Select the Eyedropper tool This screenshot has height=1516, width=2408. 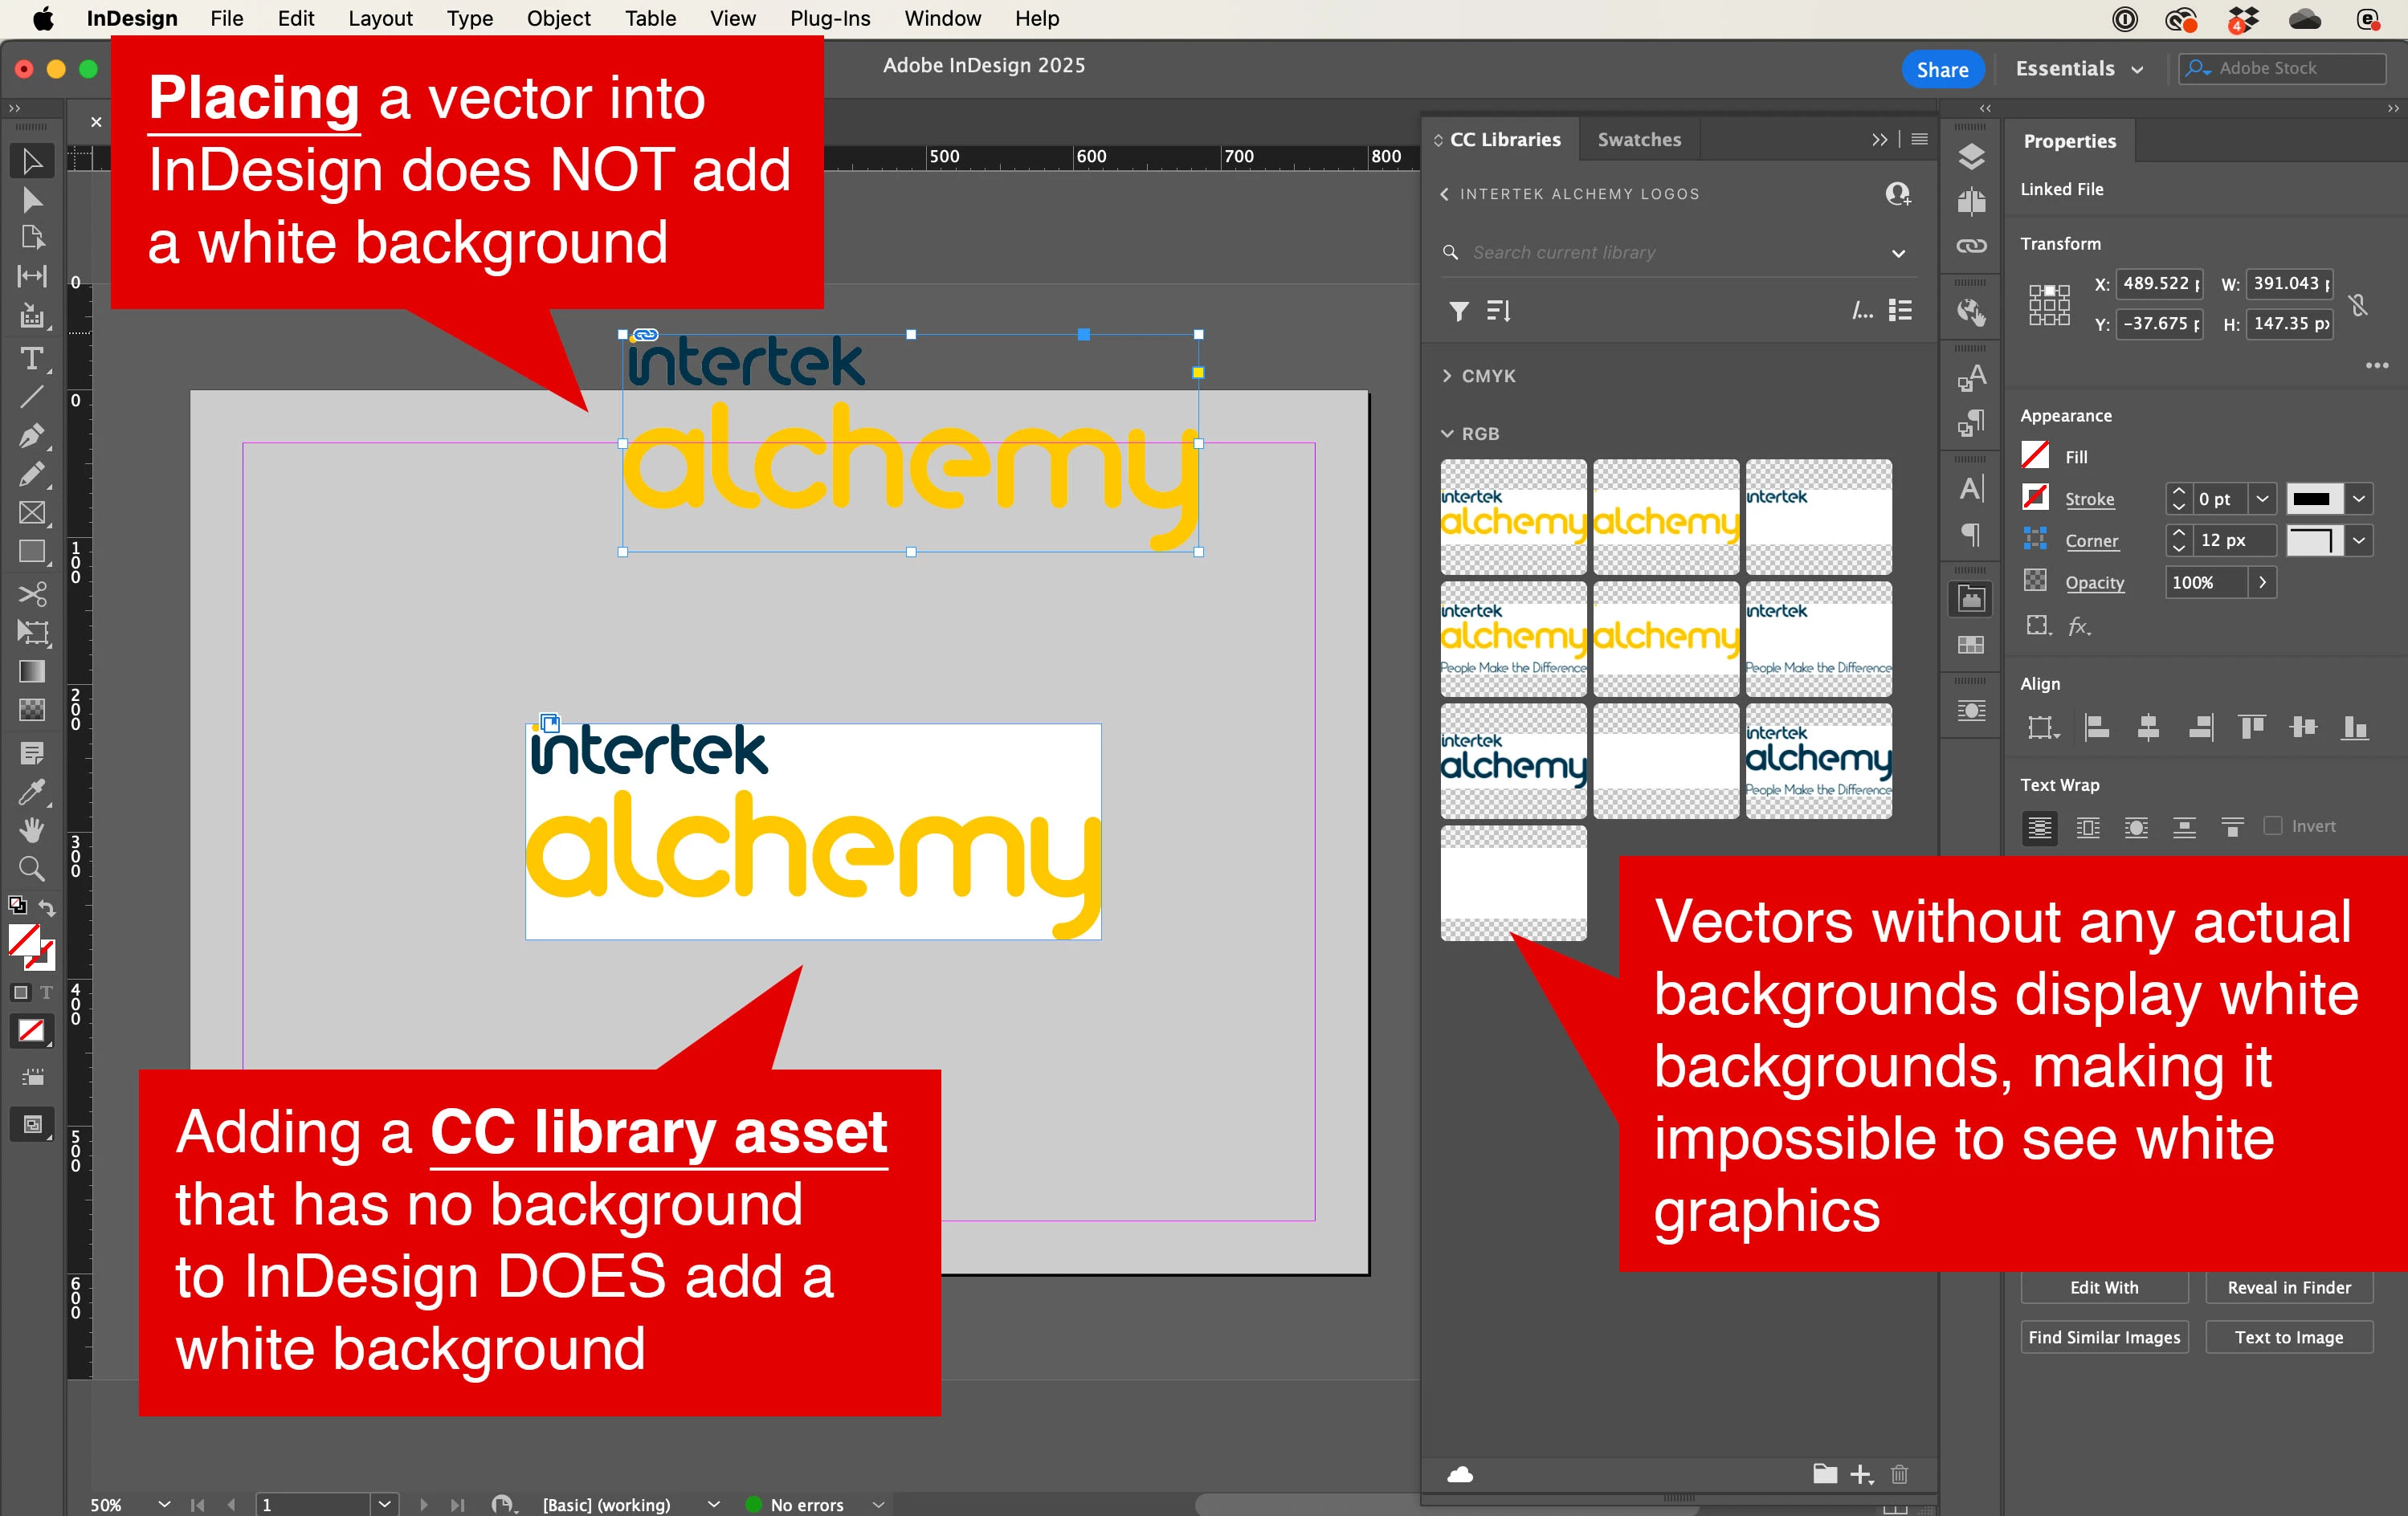click(x=31, y=792)
